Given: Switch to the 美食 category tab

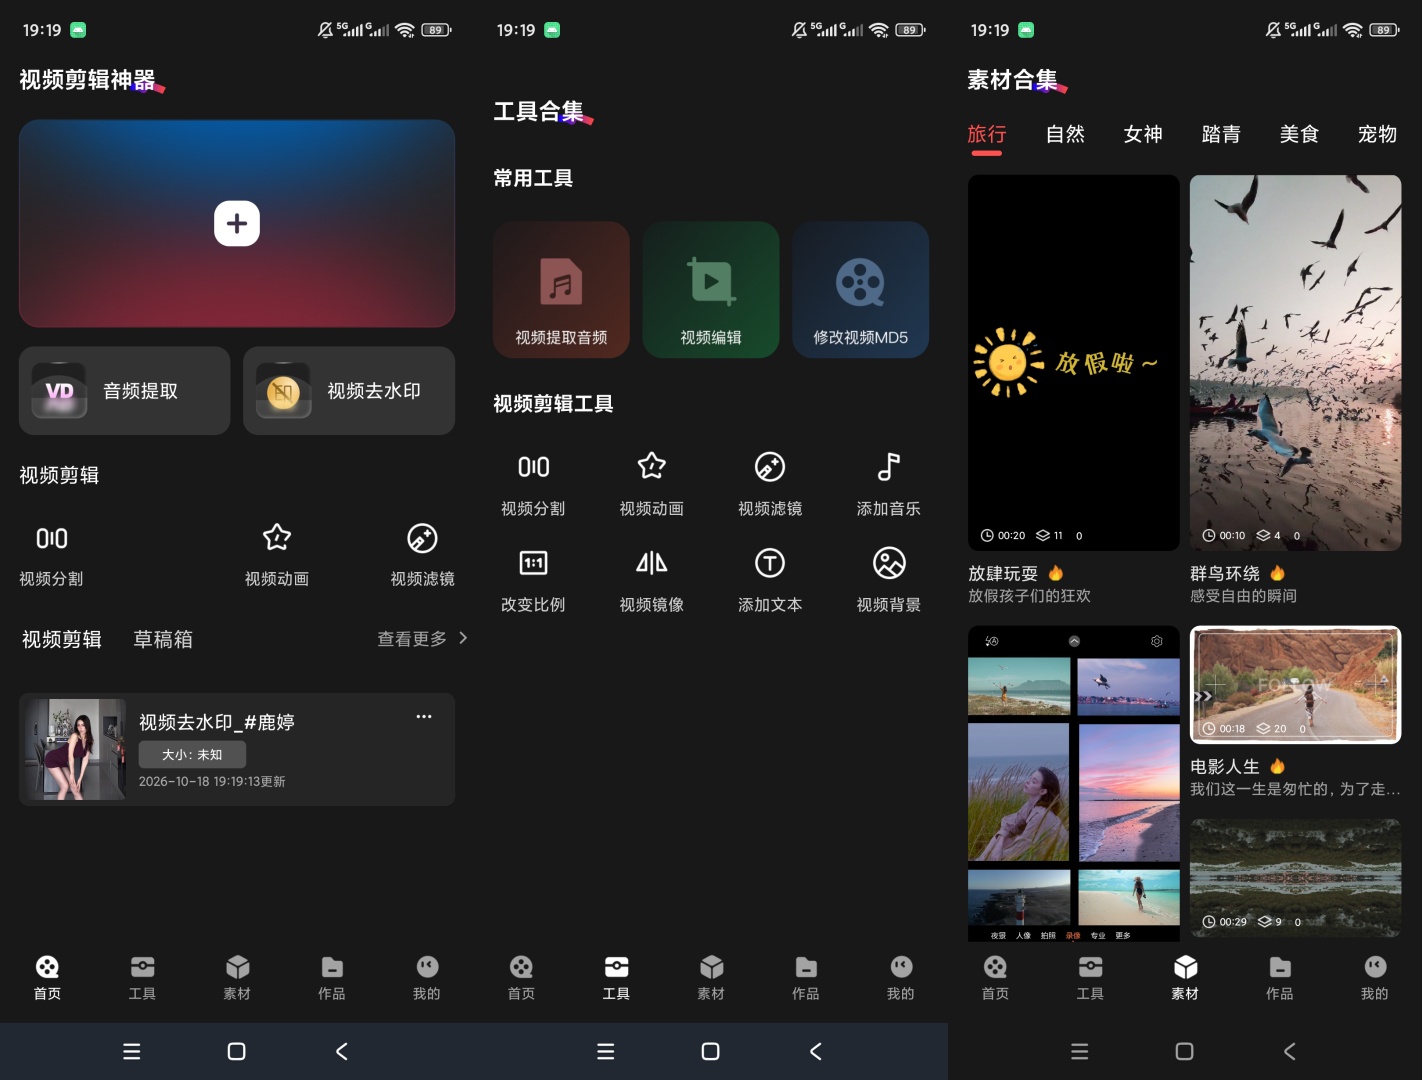Looking at the screenshot, I should (1299, 134).
